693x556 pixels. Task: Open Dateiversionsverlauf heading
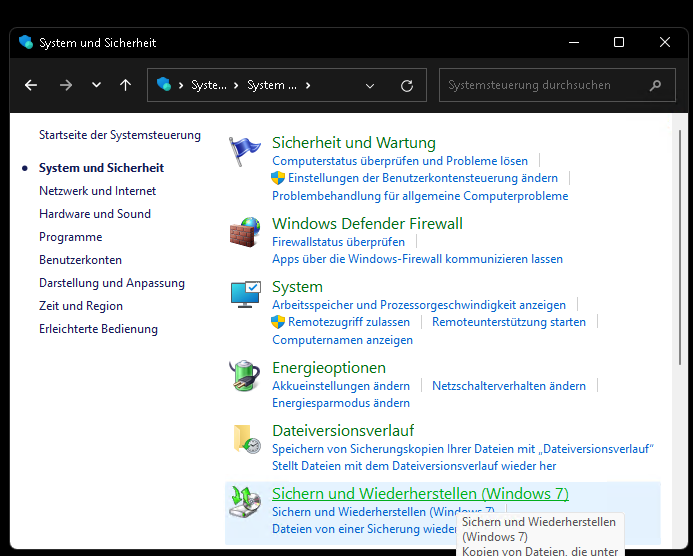343,430
